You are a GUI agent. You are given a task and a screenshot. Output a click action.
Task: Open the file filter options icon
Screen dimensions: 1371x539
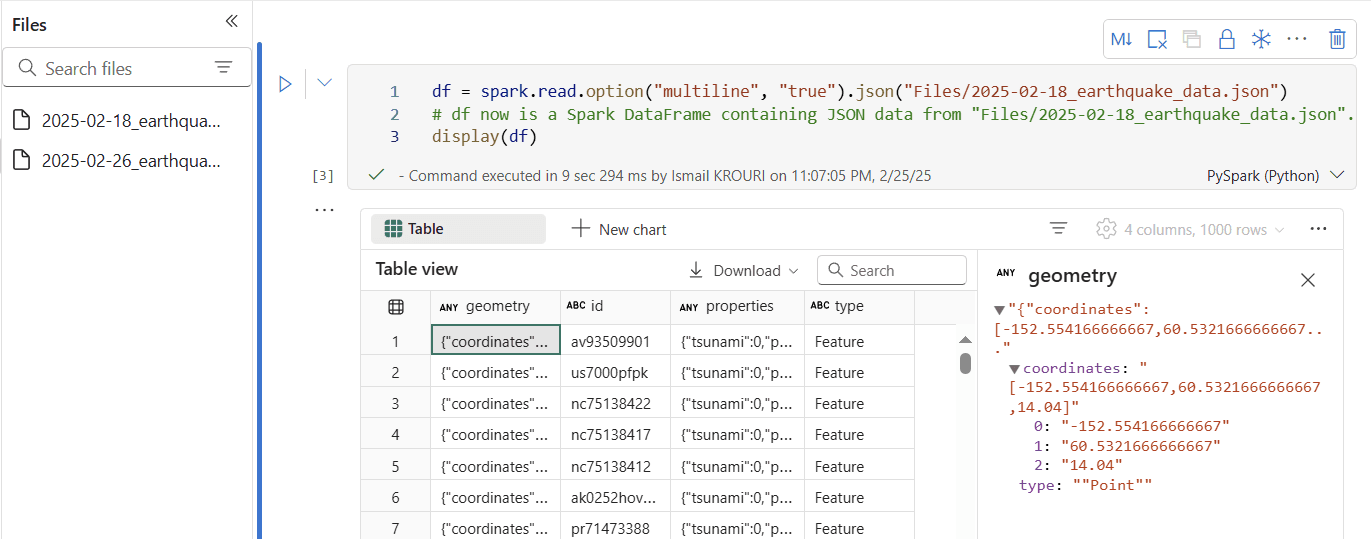[x=223, y=68]
